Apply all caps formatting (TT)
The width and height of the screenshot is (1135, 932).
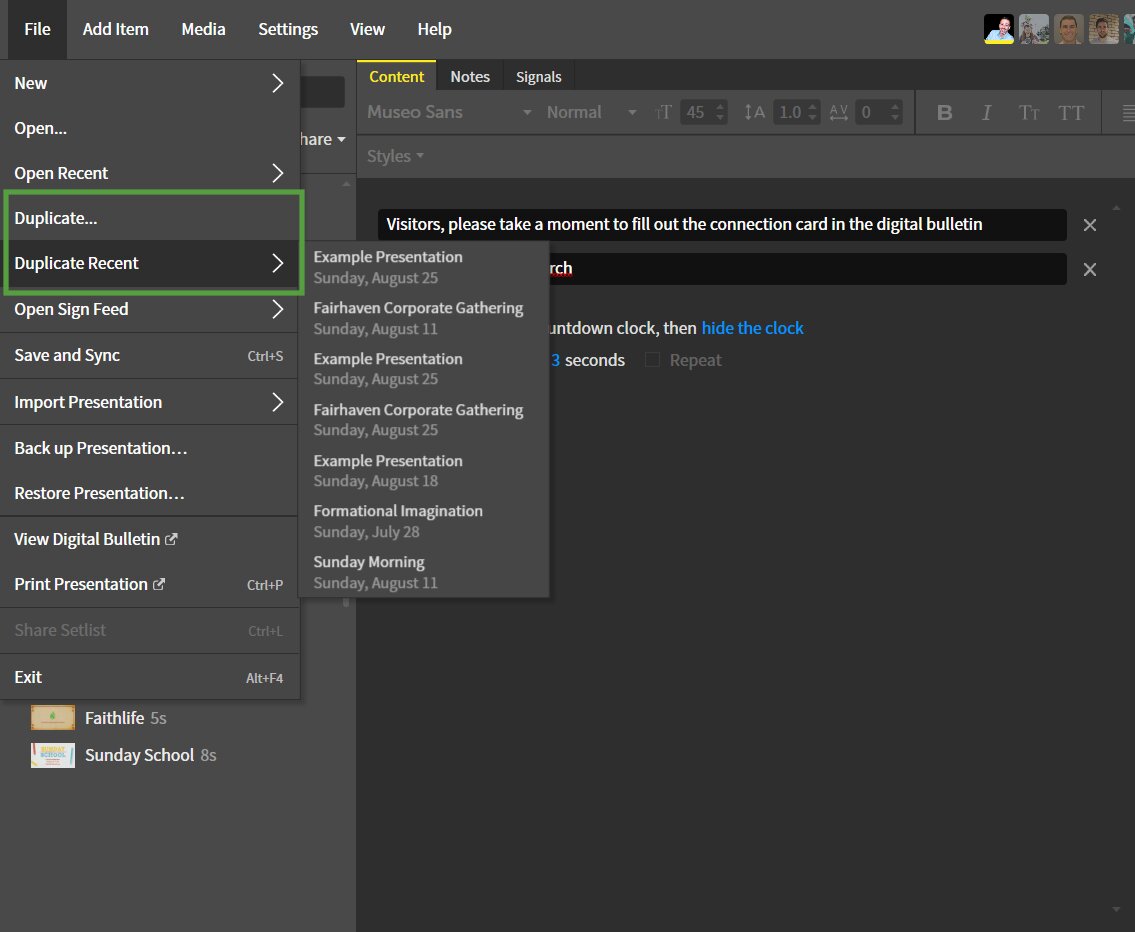click(1071, 113)
